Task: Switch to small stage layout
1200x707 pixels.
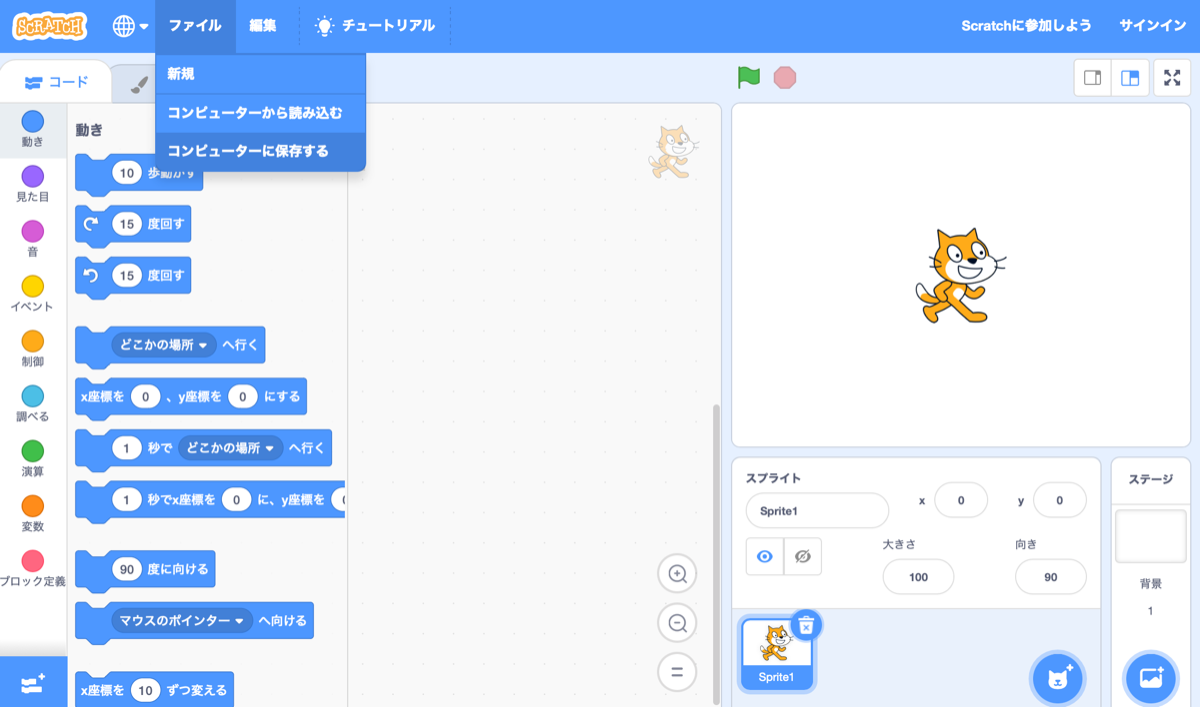Action: pyautogui.click(x=1092, y=78)
